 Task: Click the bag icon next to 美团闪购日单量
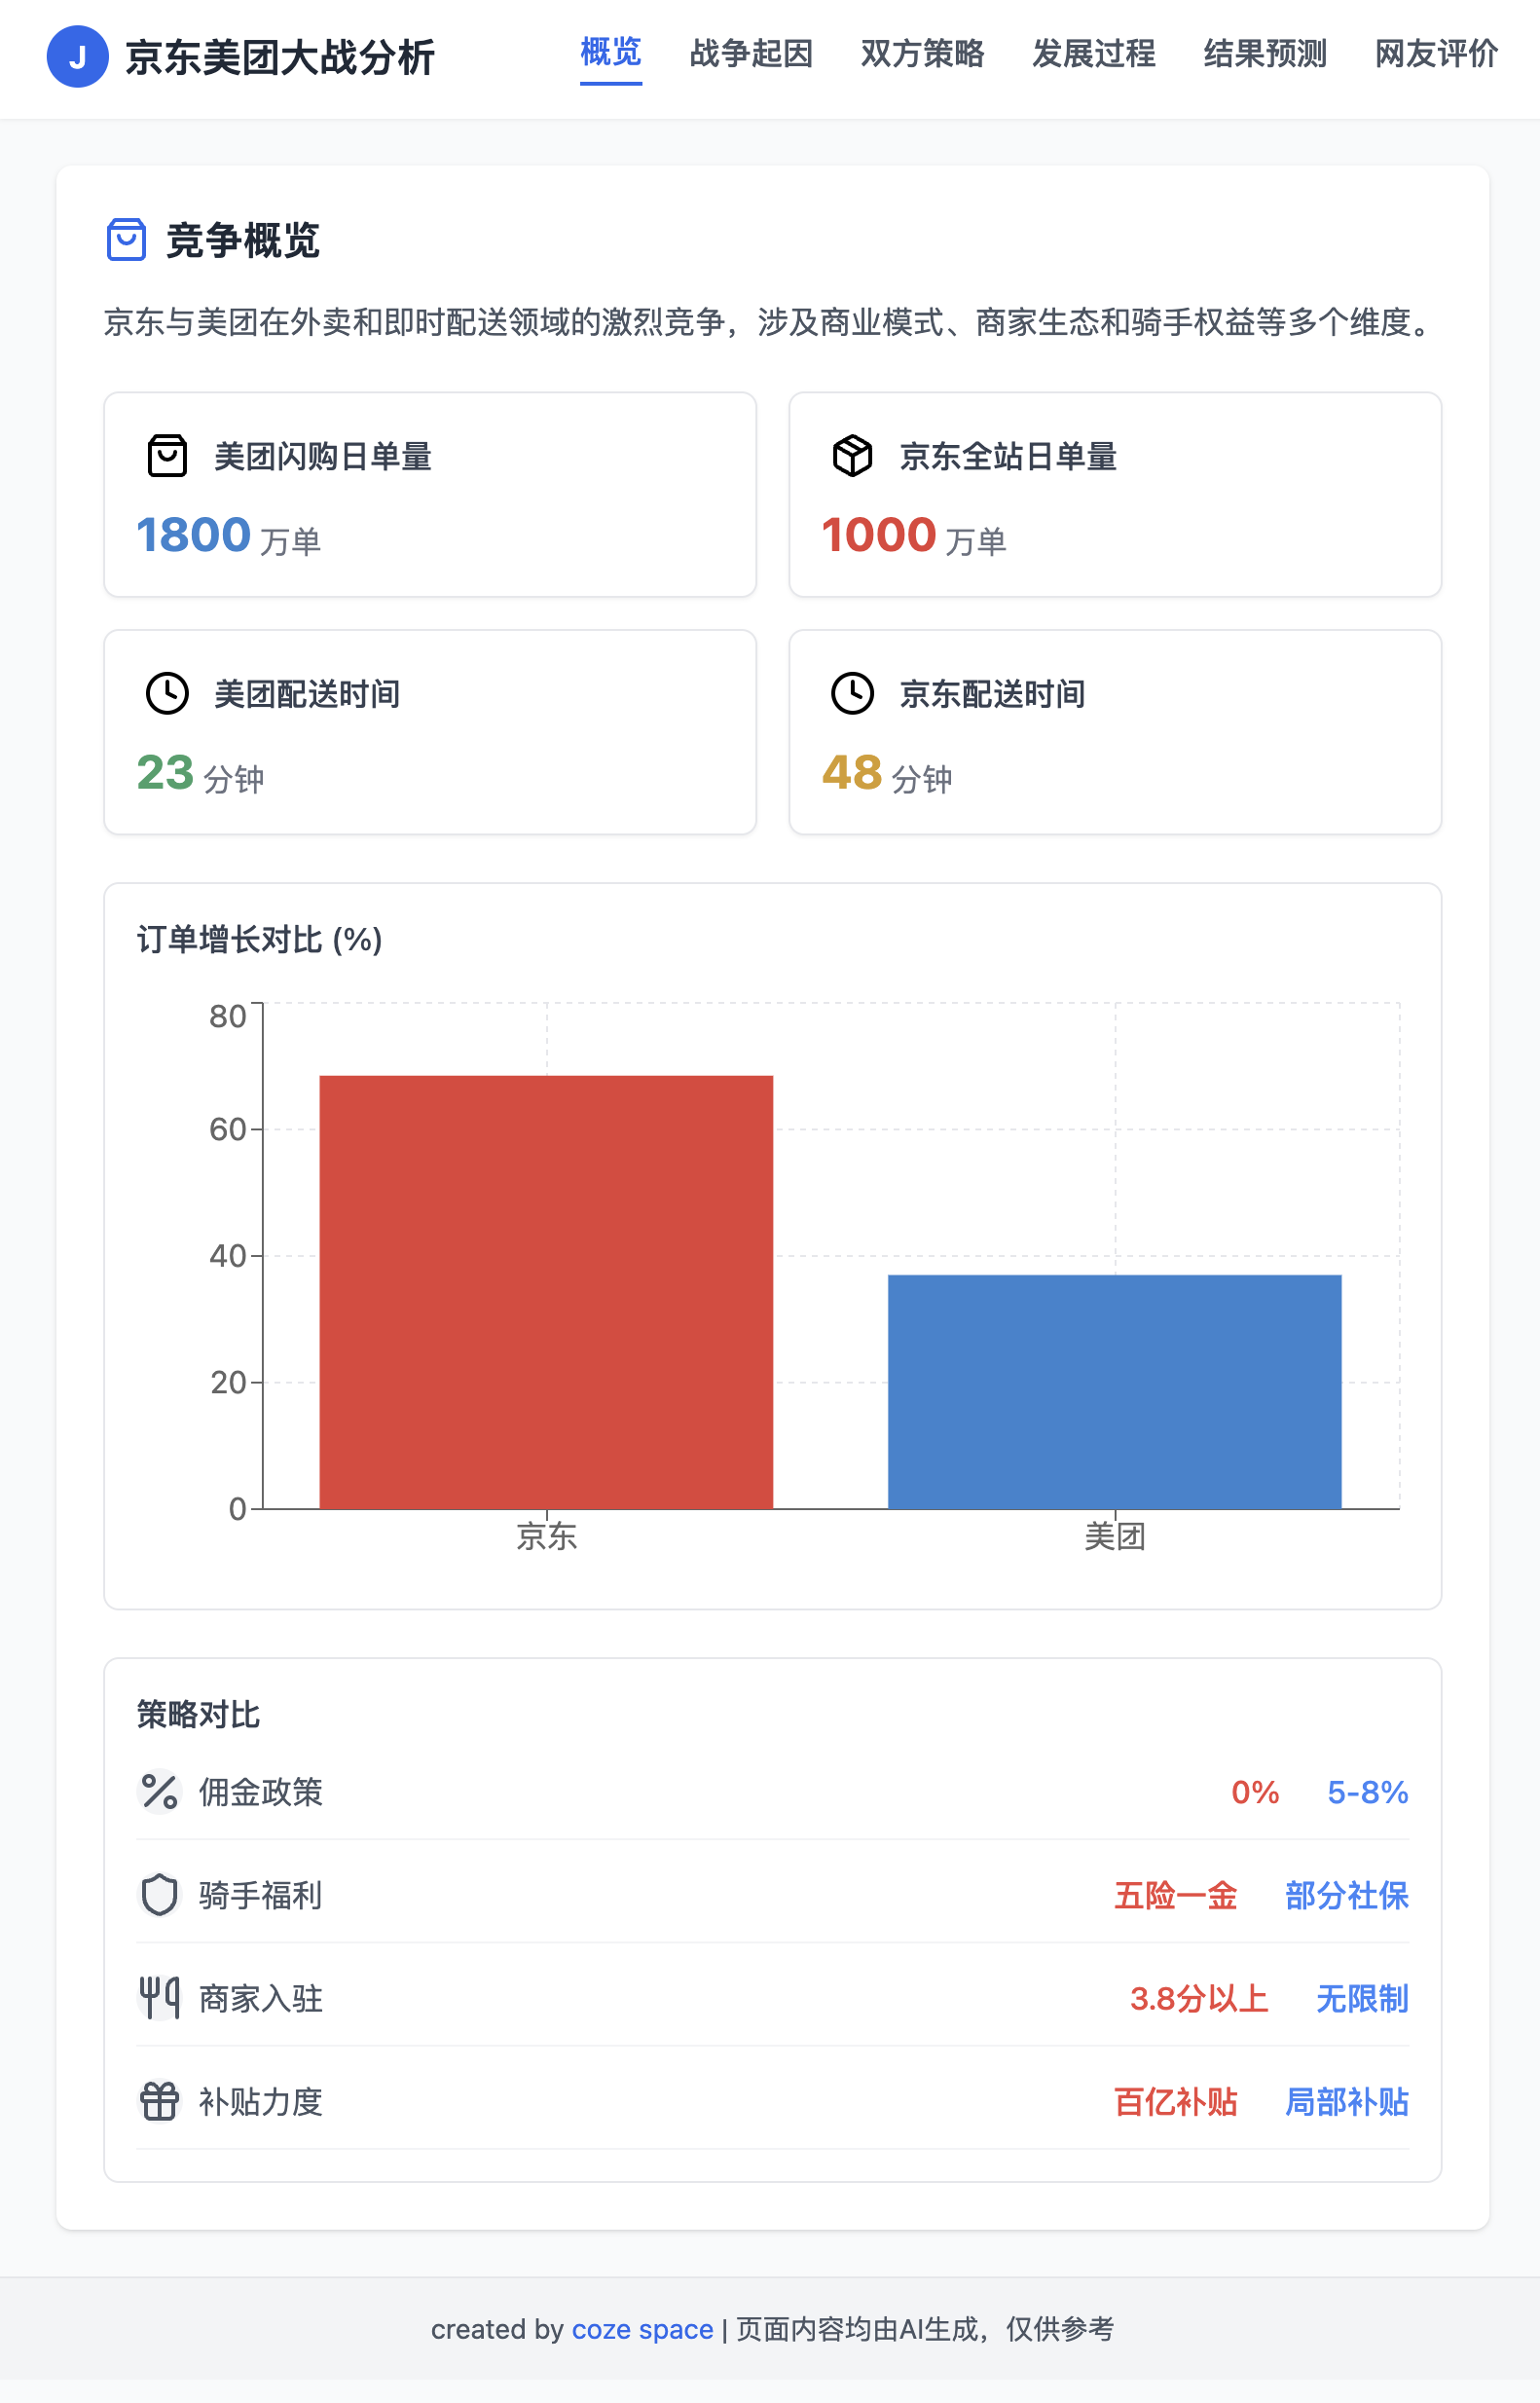167,456
